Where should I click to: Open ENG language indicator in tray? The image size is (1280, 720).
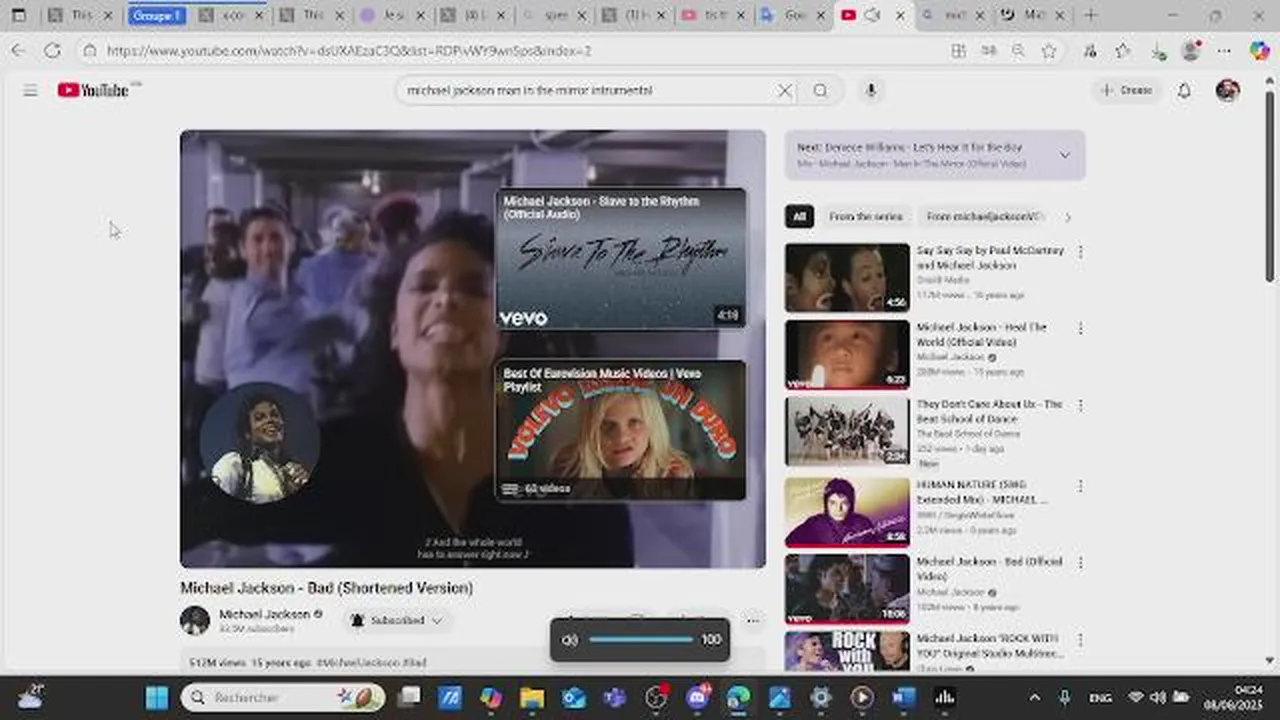[1099, 697]
